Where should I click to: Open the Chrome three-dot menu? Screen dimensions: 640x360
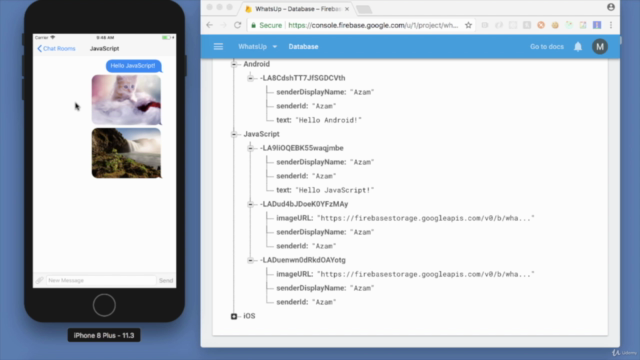(x=611, y=25)
